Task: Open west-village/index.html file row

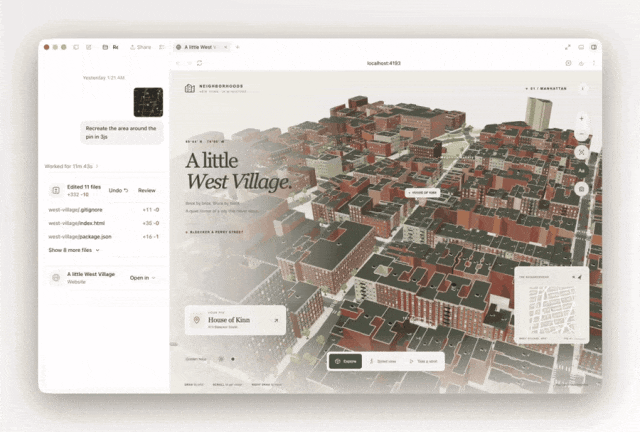Action: tap(104, 223)
